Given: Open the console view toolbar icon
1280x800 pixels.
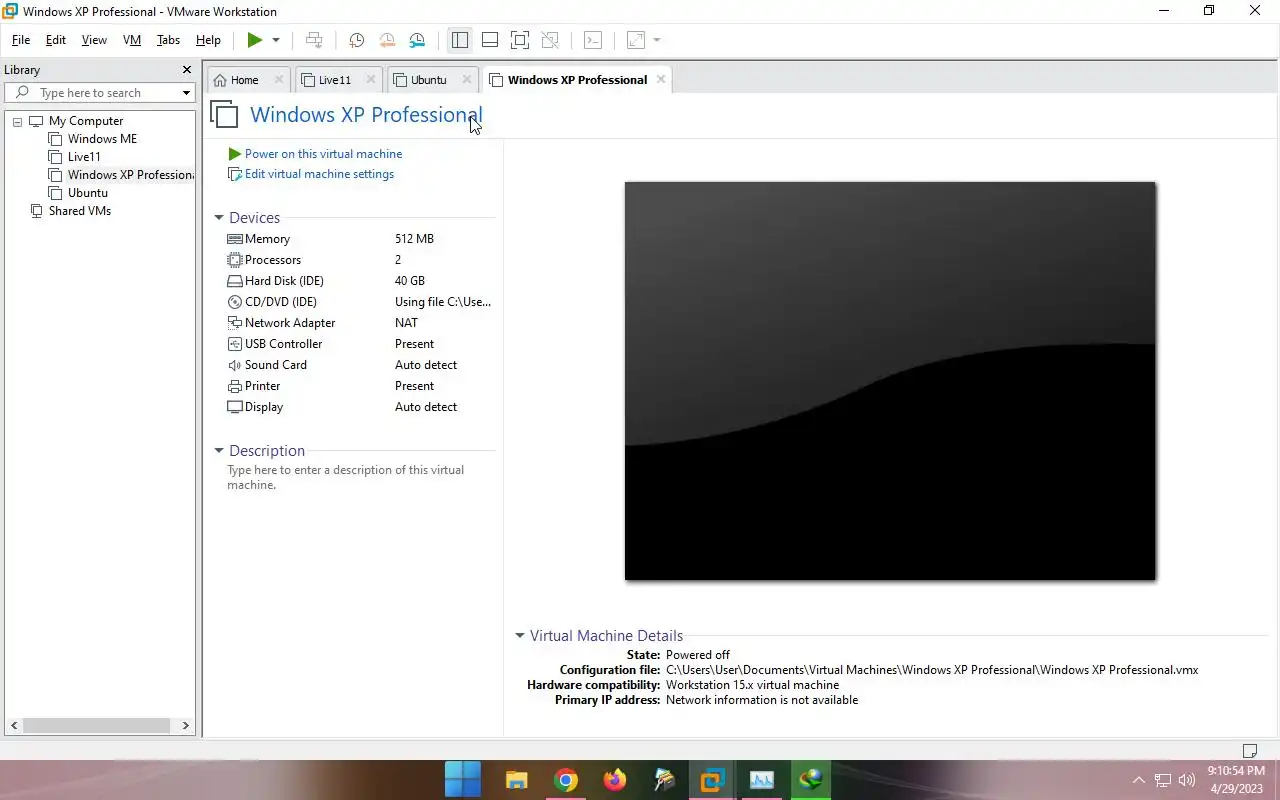Looking at the screenshot, I should [593, 40].
